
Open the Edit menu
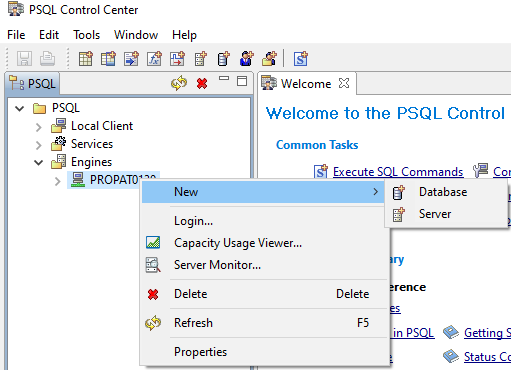tap(49, 35)
